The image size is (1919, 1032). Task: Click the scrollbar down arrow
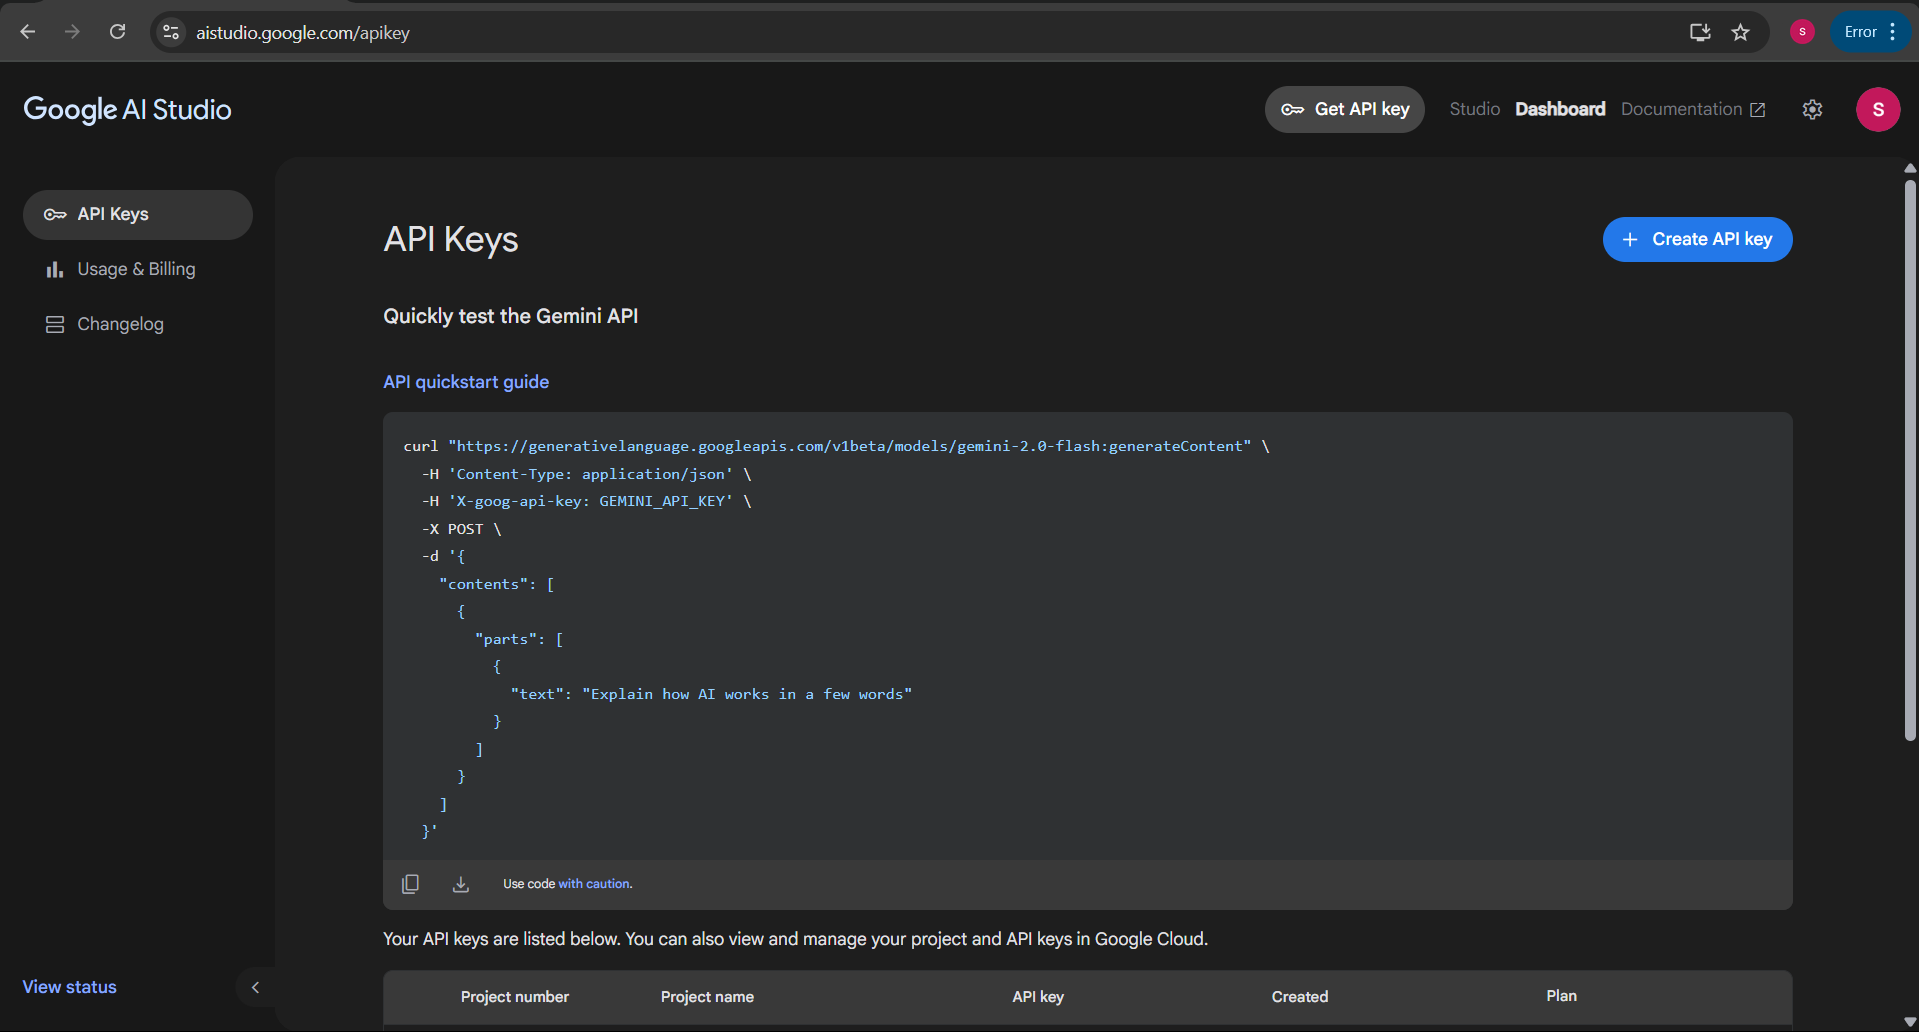point(1910,1022)
